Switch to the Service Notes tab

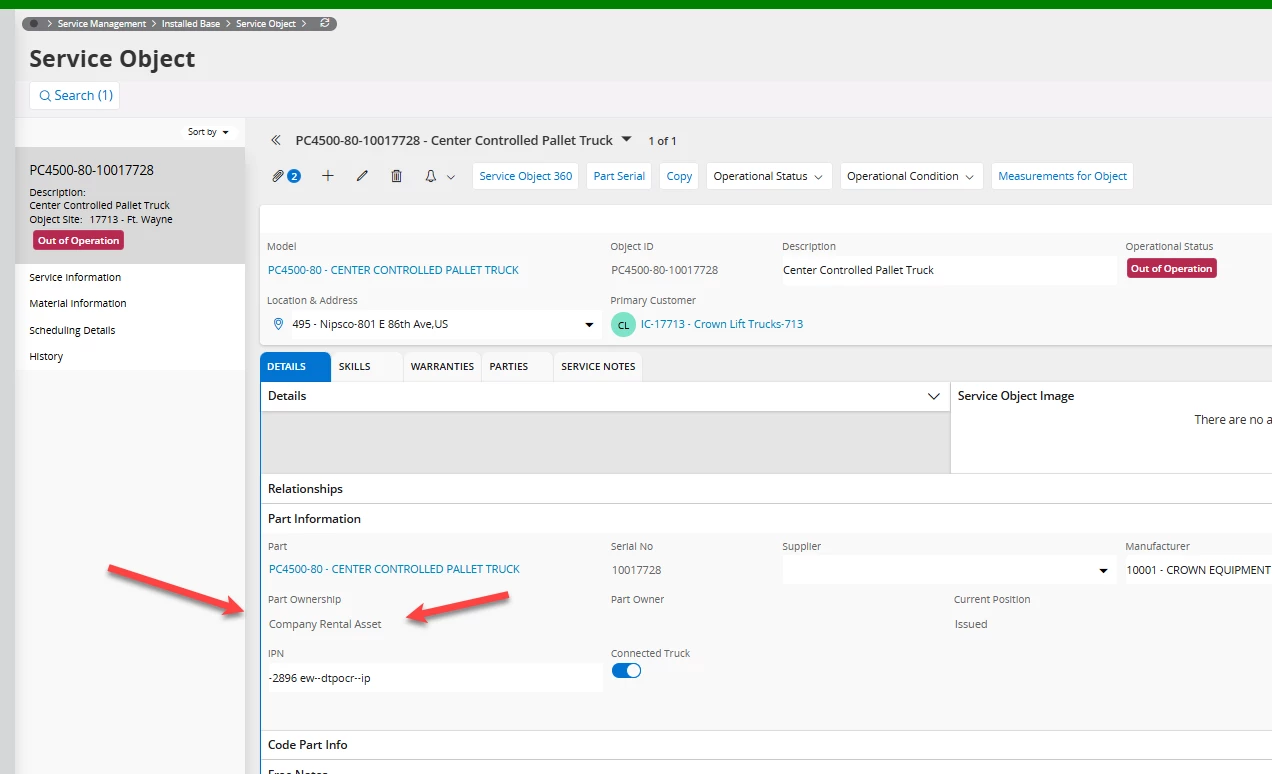tap(598, 367)
